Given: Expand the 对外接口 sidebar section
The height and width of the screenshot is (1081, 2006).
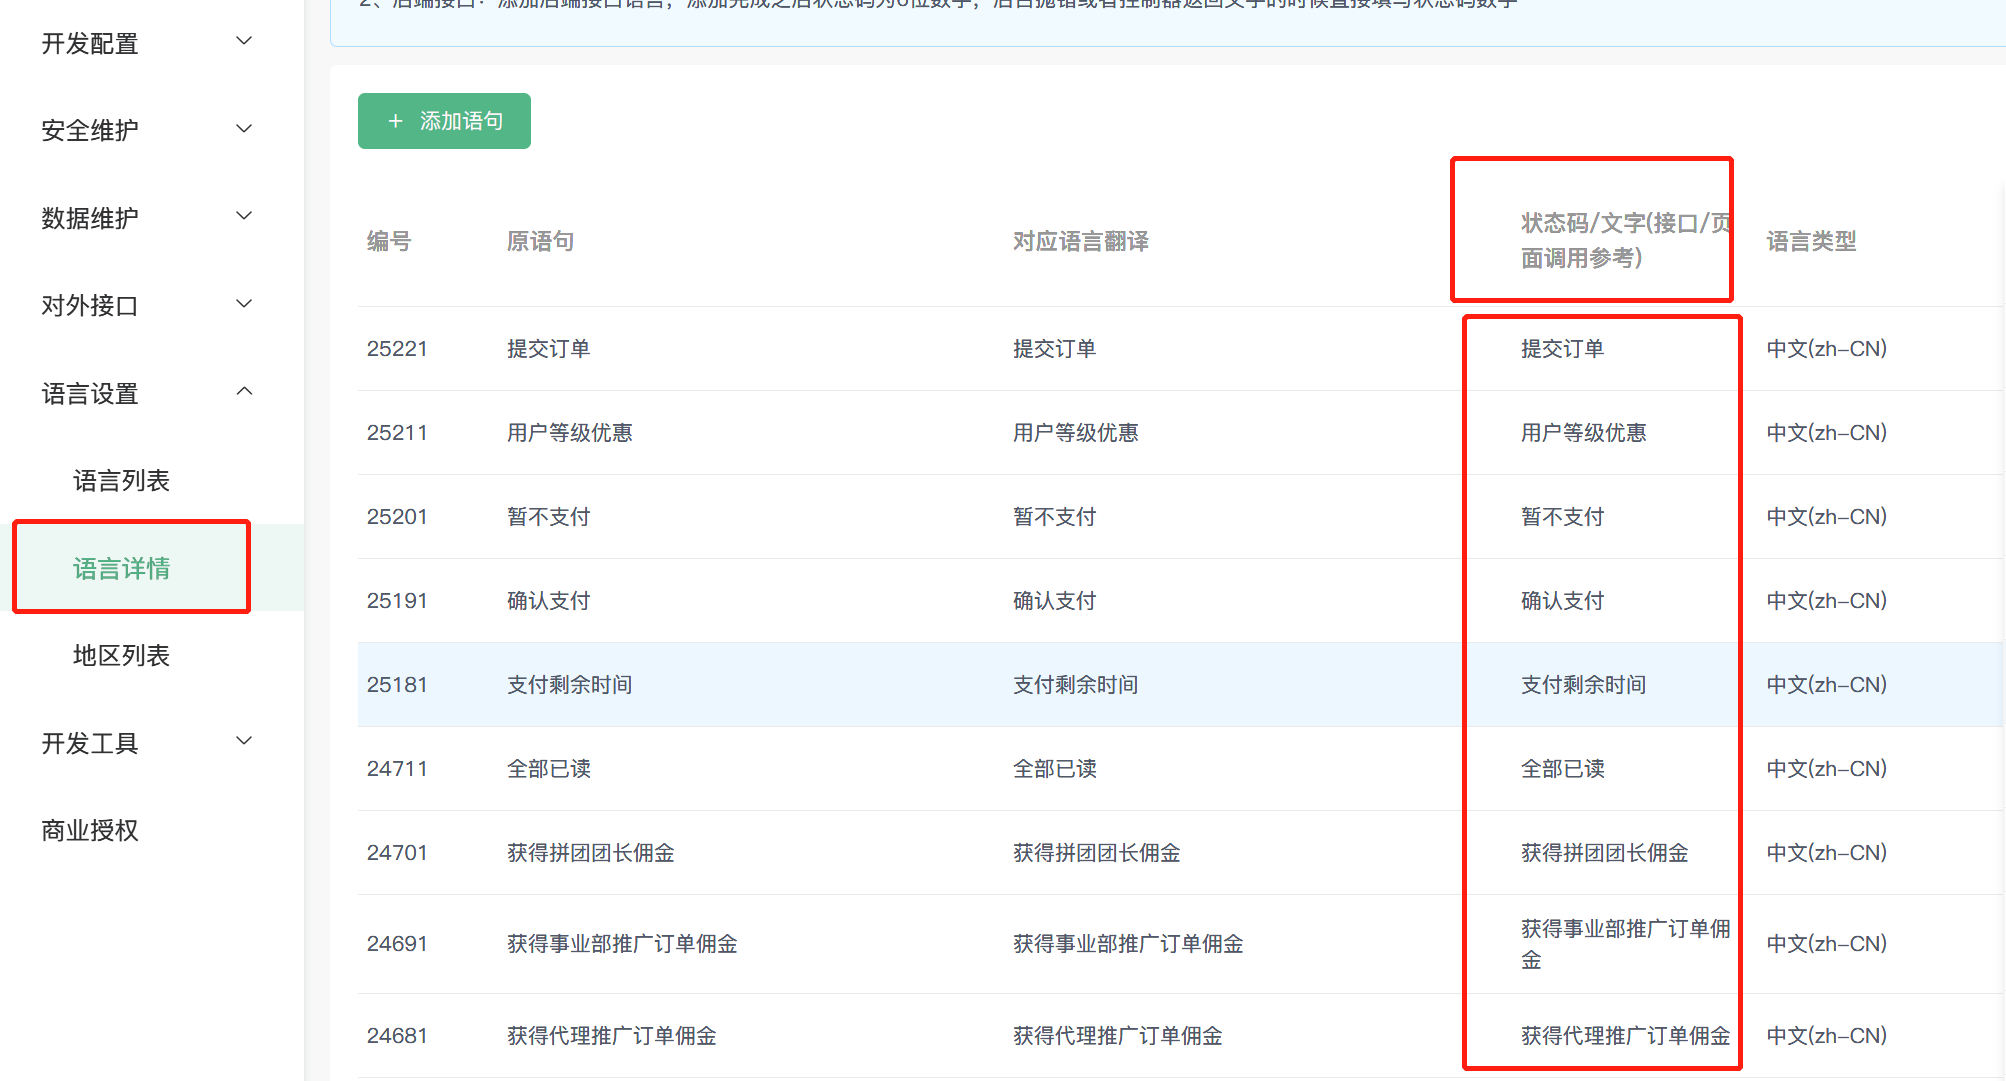Looking at the screenshot, I should click(x=90, y=305).
